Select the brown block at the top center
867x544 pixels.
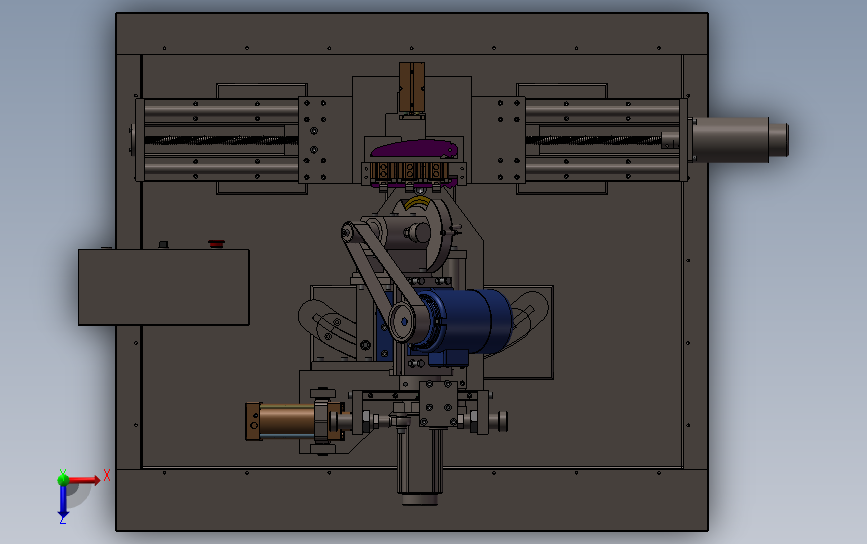(412, 87)
